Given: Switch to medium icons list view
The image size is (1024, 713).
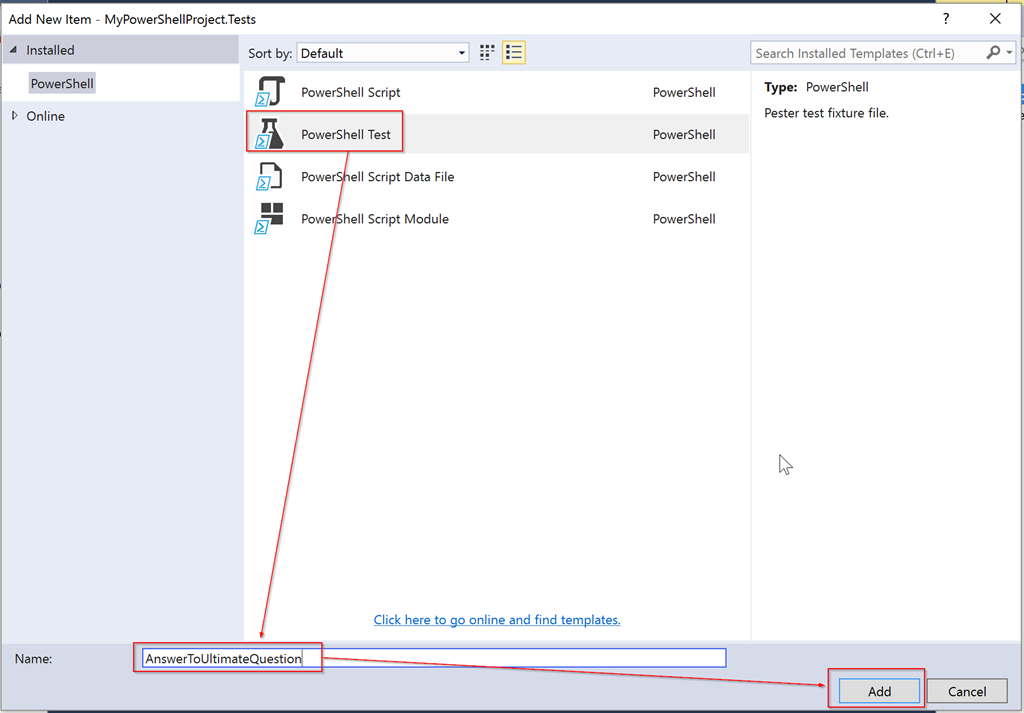Looking at the screenshot, I should pyautogui.click(x=514, y=53).
